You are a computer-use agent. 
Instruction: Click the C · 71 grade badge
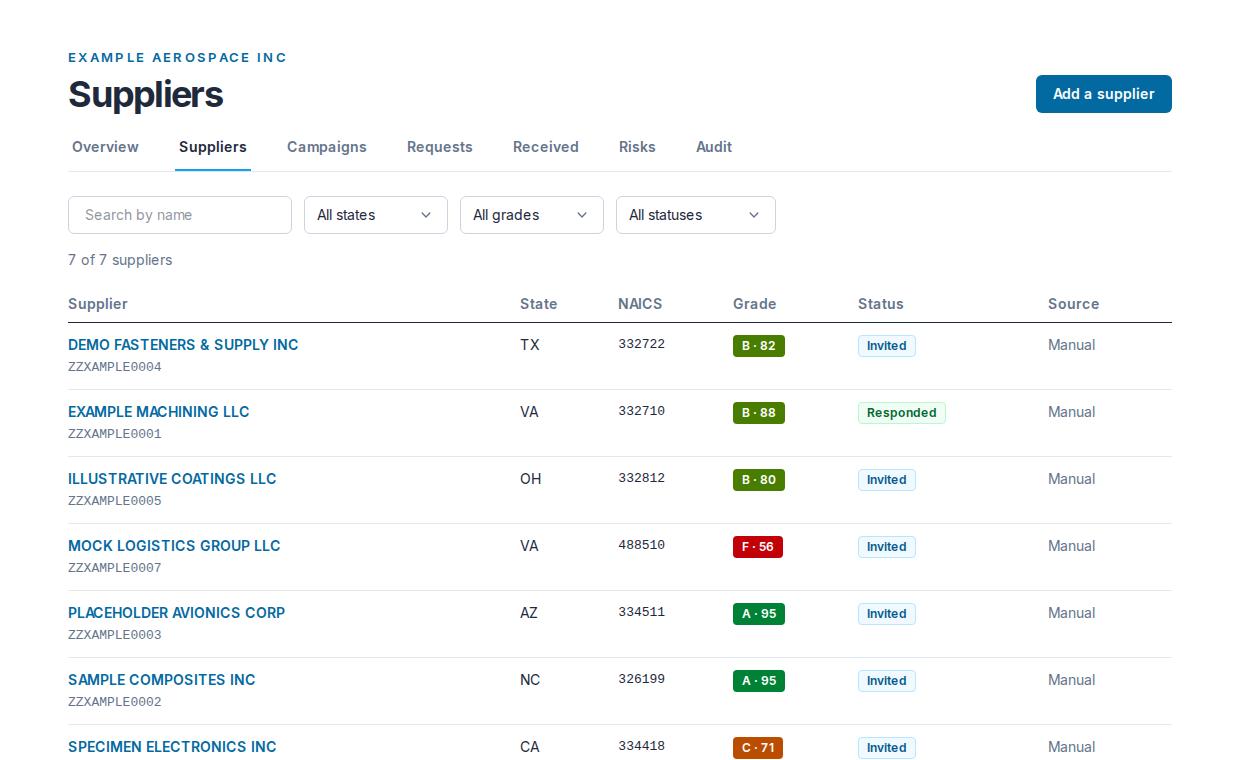click(x=758, y=748)
